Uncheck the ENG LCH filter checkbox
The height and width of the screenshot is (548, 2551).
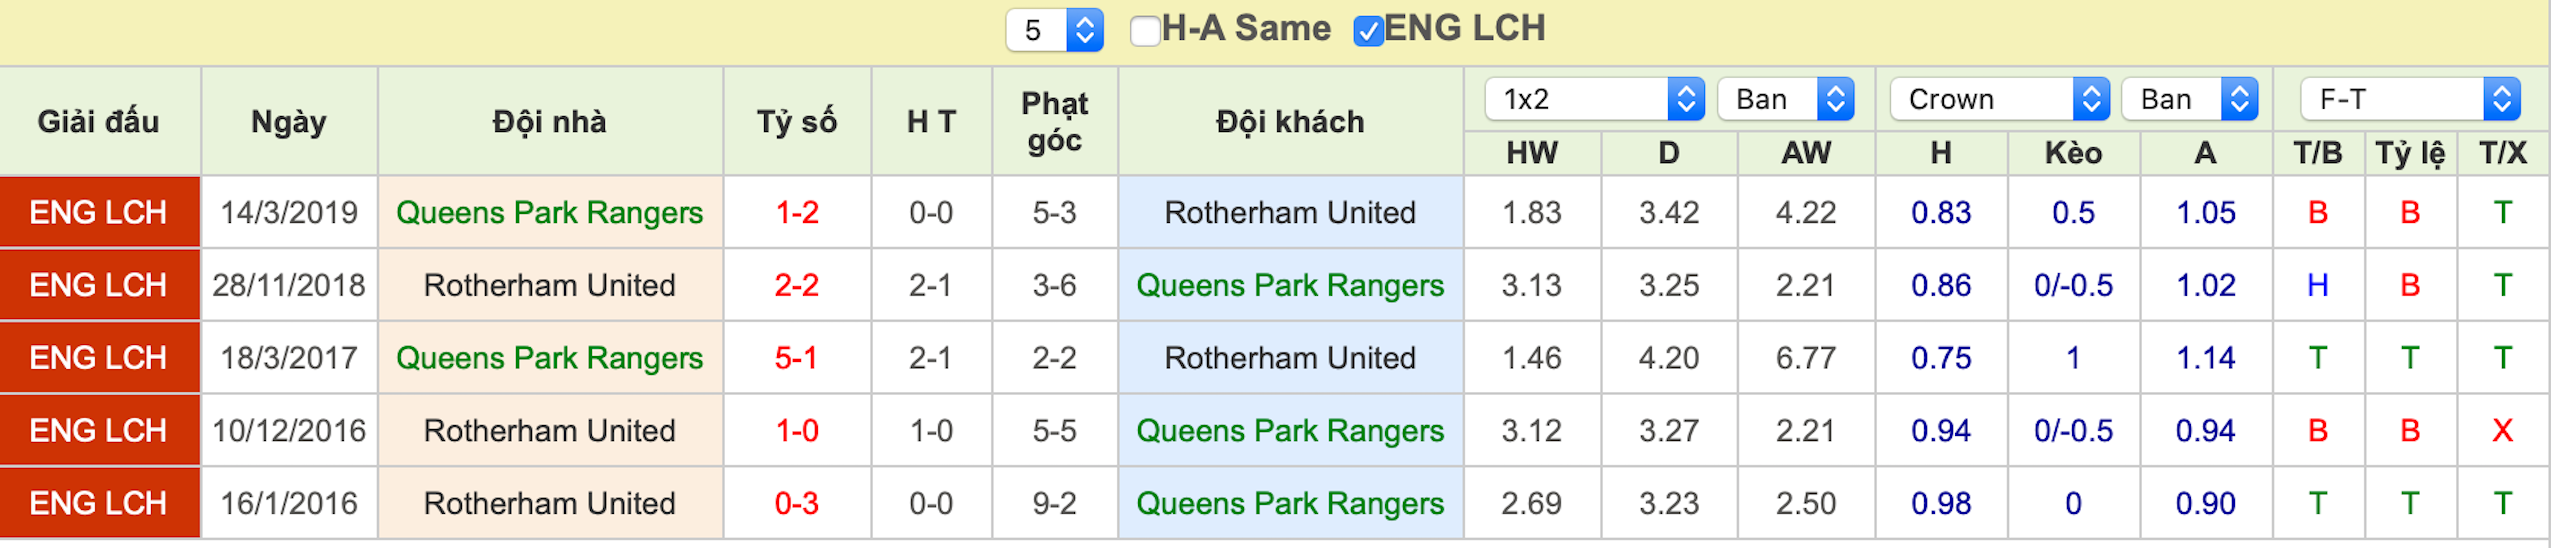click(1367, 30)
